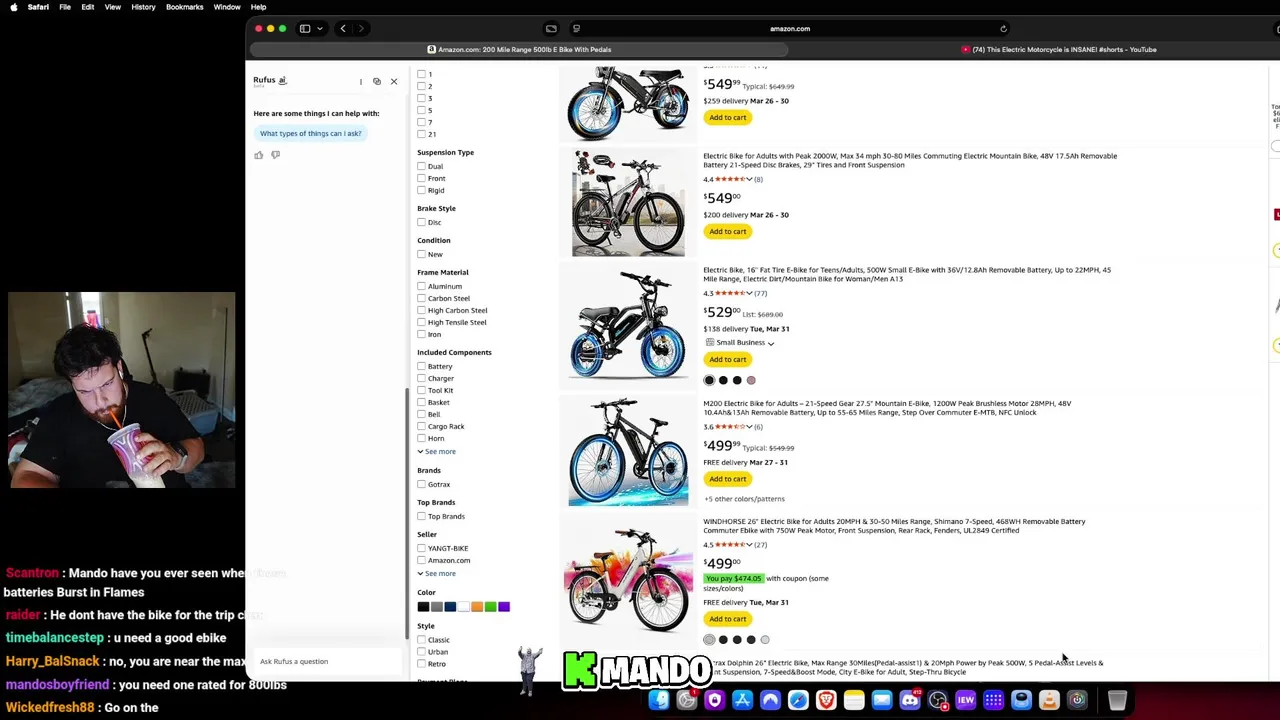Open the Bookmarks menu
The height and width of the screenshot is (720, 1280).
coord(184,7)
